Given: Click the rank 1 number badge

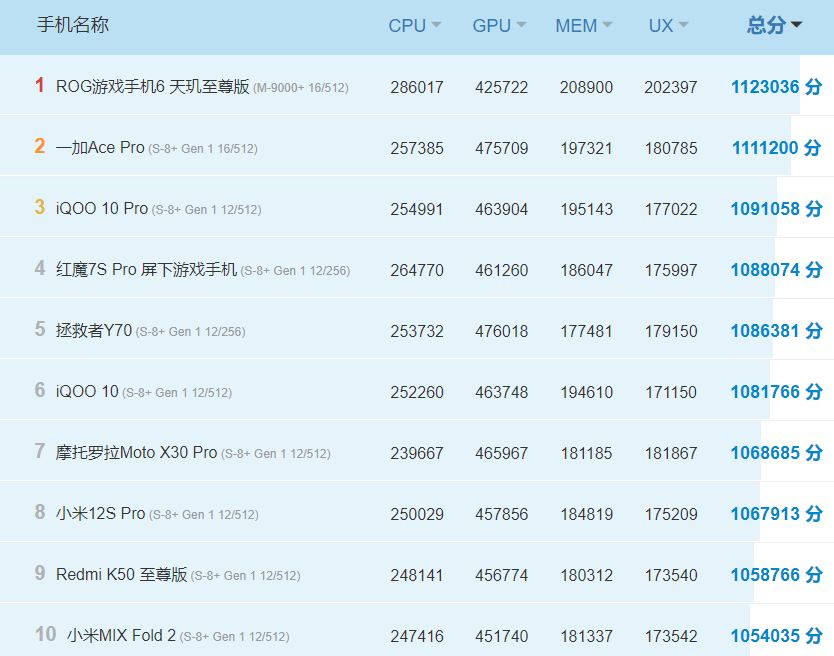Looking at the screenshot, I should click(x=40, y=86).
